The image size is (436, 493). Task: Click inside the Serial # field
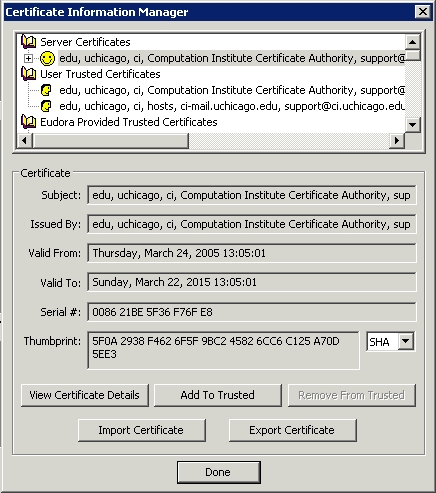(252, 312)
